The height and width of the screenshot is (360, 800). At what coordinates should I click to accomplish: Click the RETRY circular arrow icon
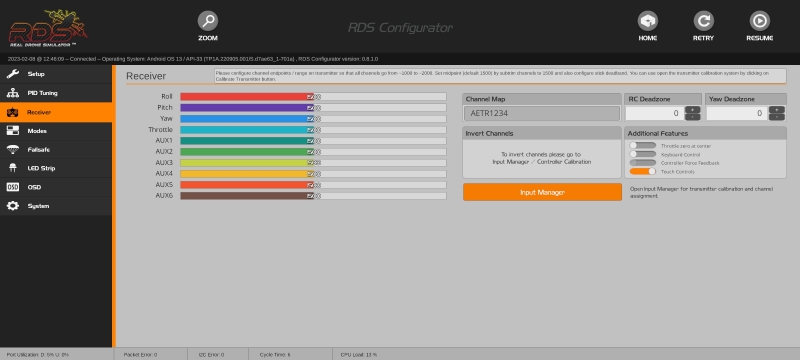click(704, 21)
